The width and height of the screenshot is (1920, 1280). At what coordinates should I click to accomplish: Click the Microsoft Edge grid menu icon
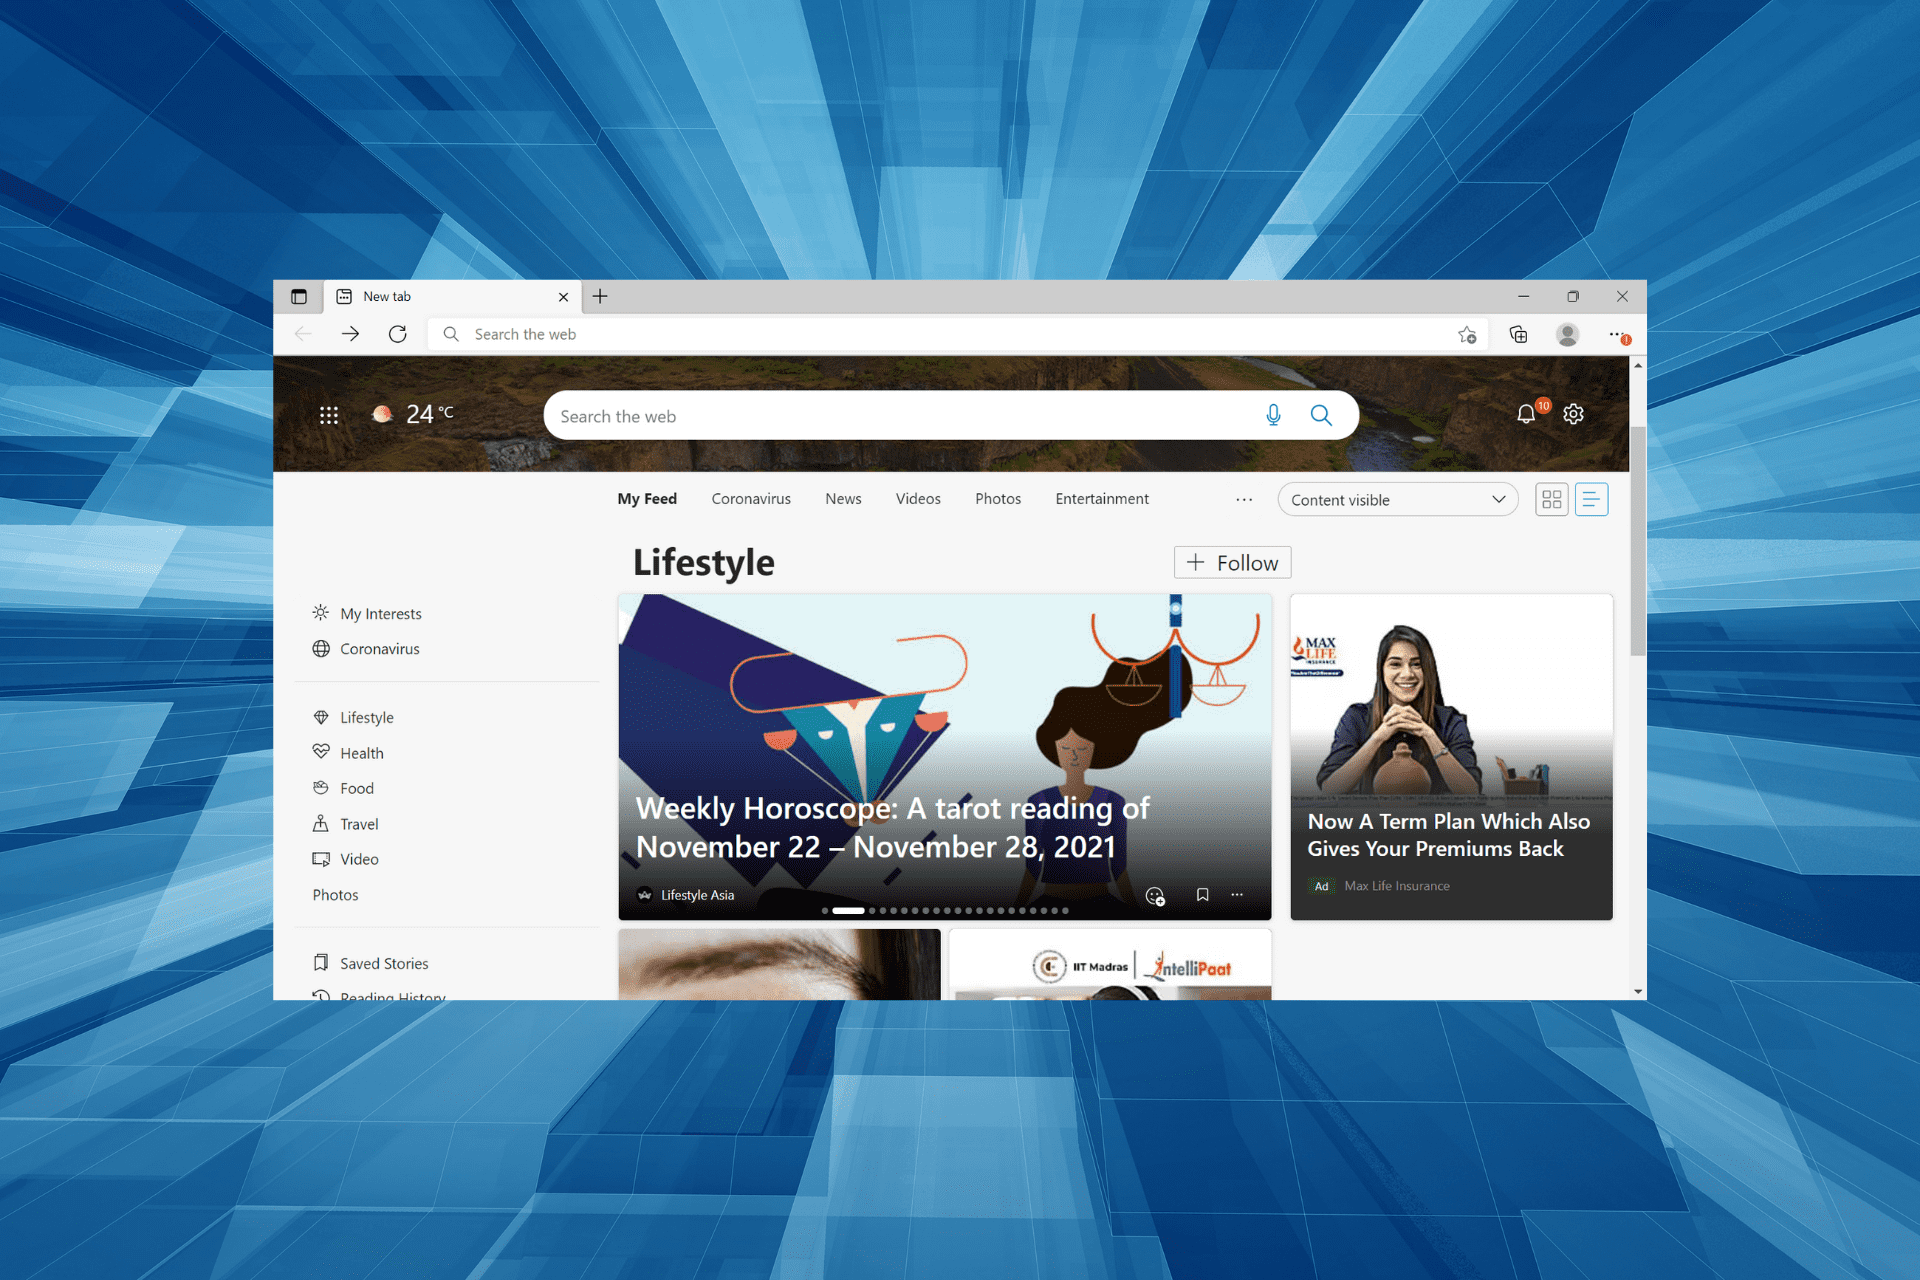coord(330,417)
